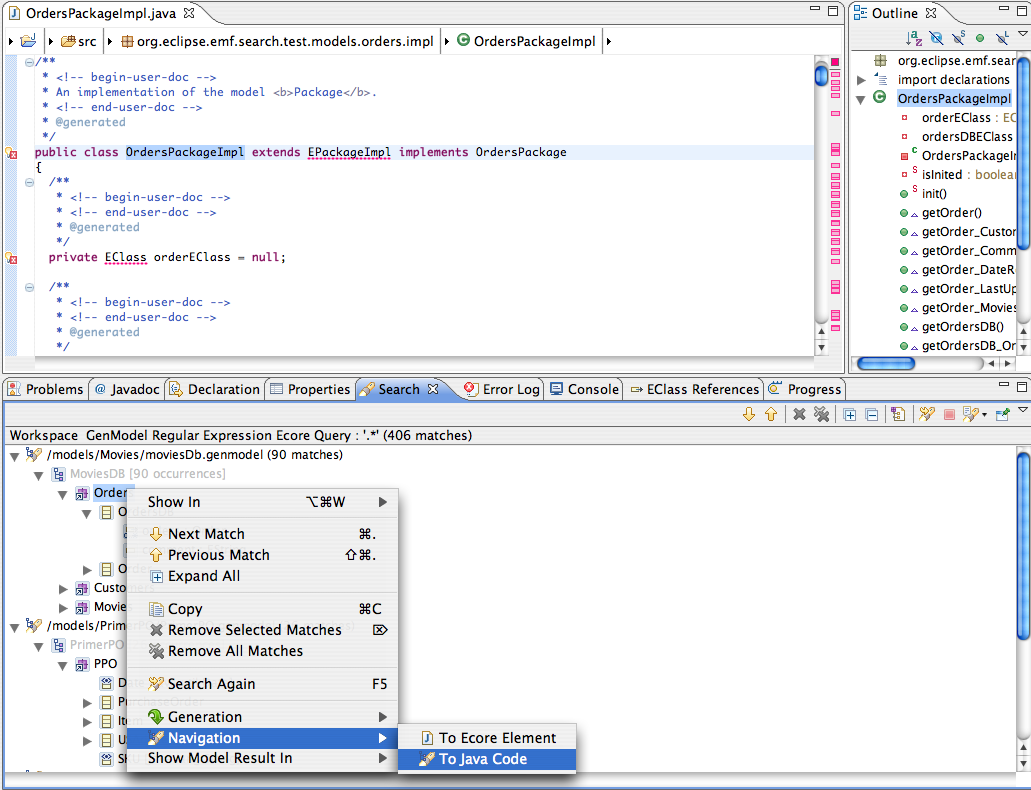Click Show Next Match down arrow in Search toolbar

click(x=748, y=414)
